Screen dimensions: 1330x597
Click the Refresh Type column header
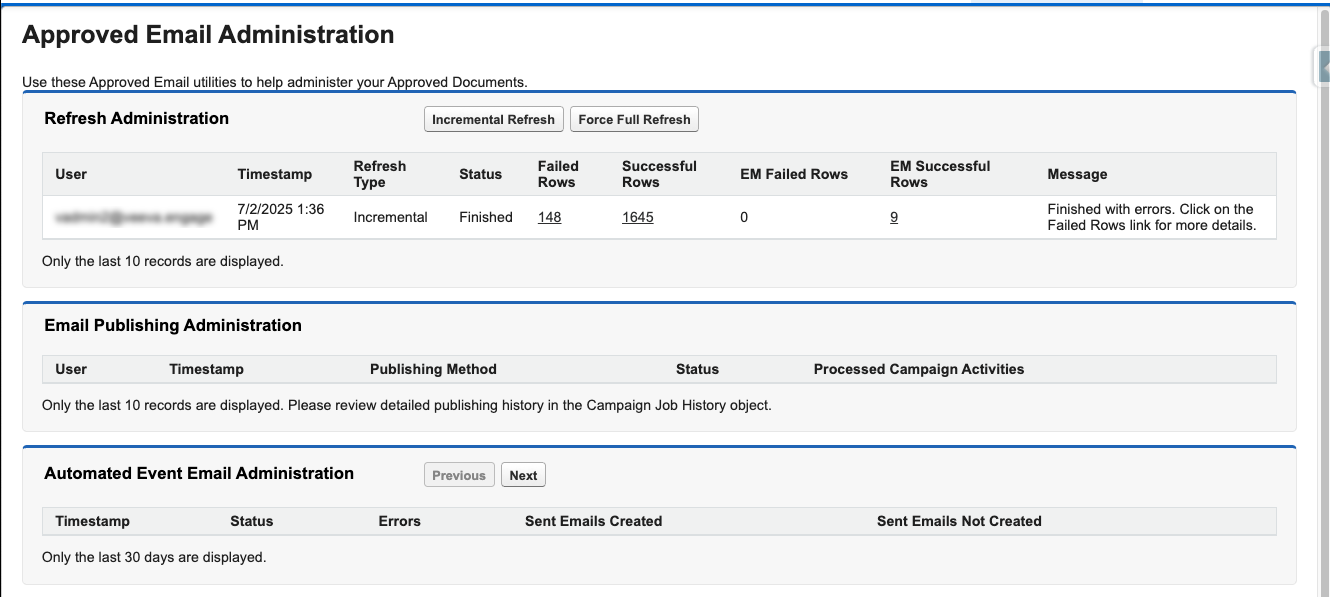(x=379, y=174)
